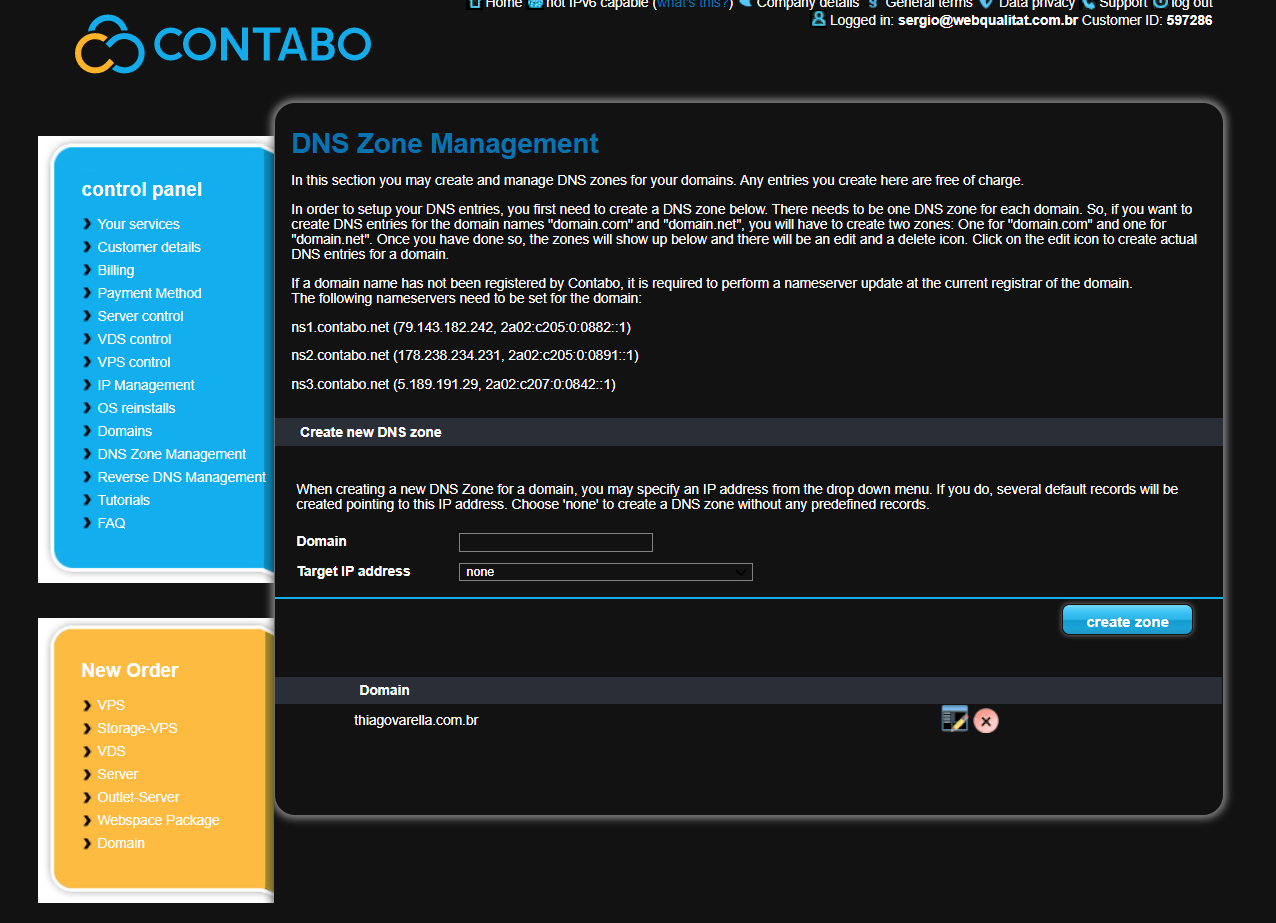This screenshot has height=923, width=1276.
Task: Select DNS Zone Management link
Action: point(171,454)
